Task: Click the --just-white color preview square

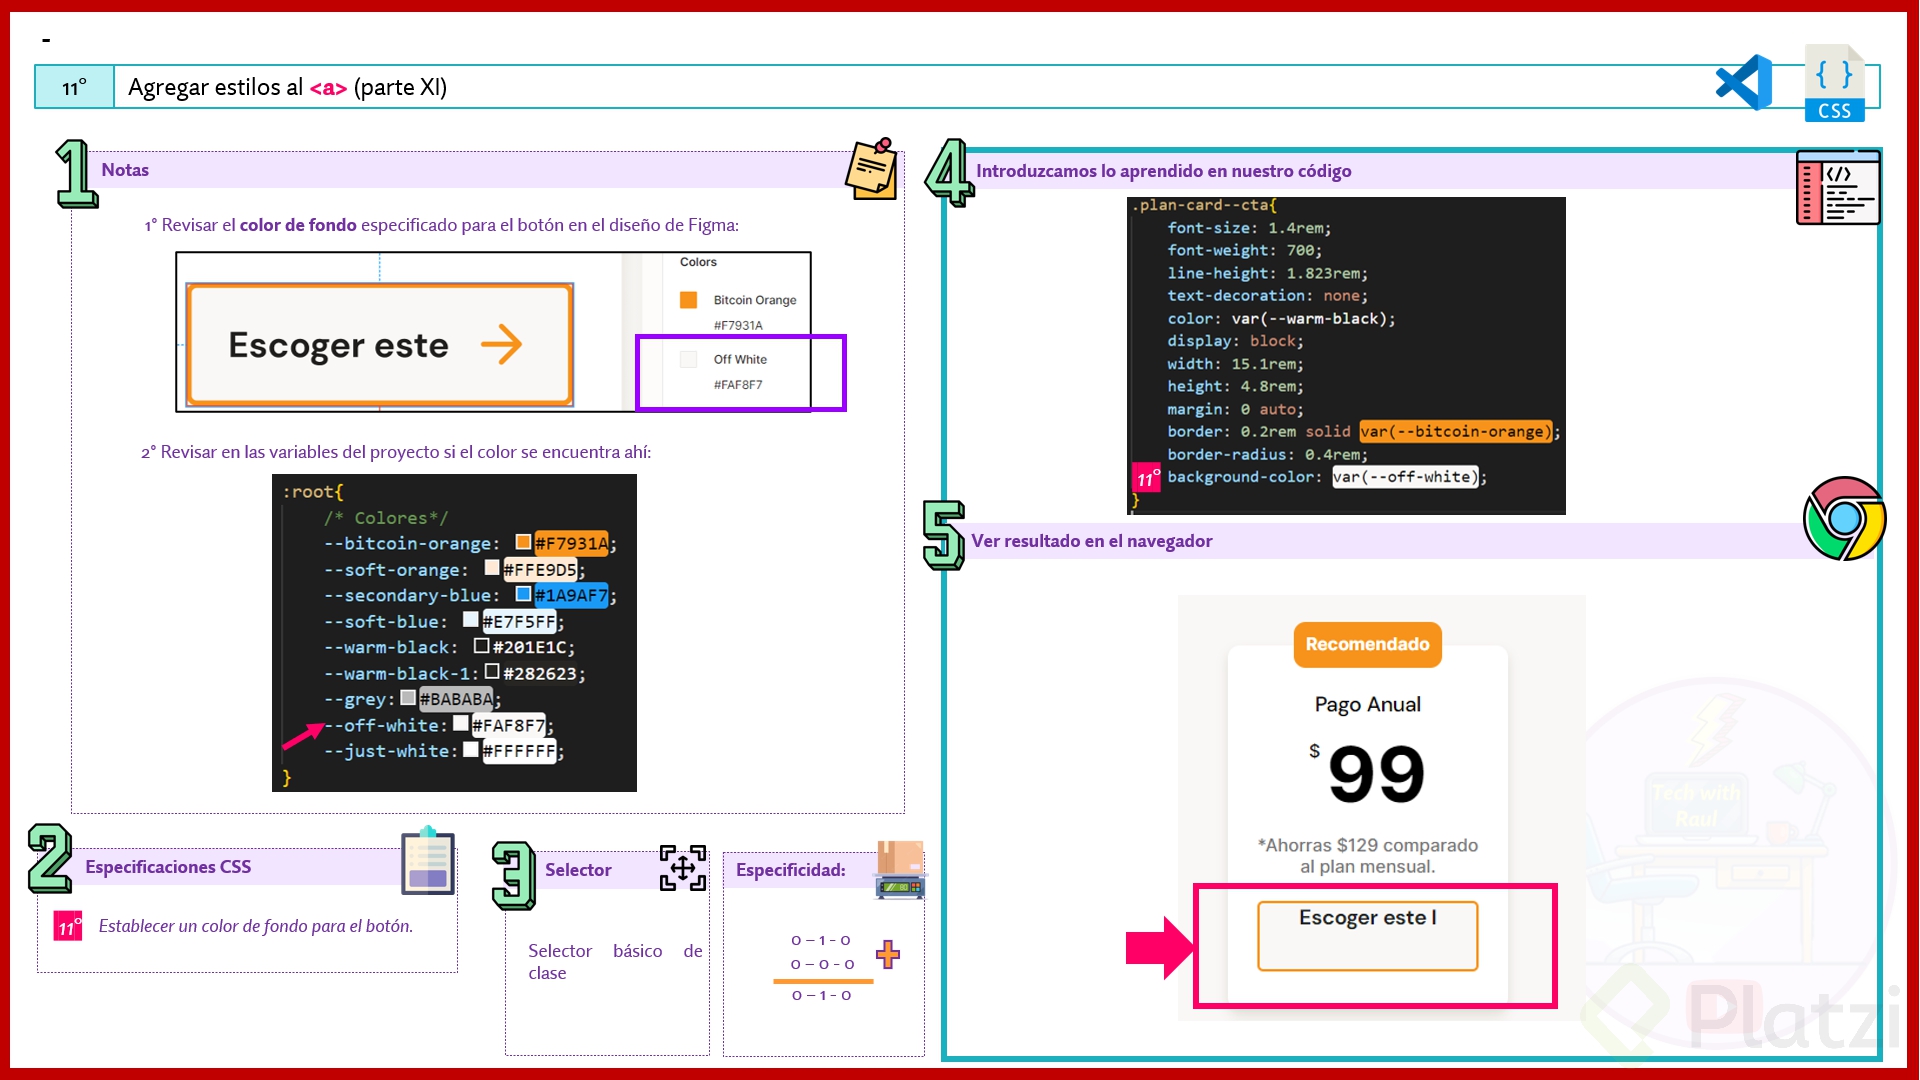Action: (471, 749)
